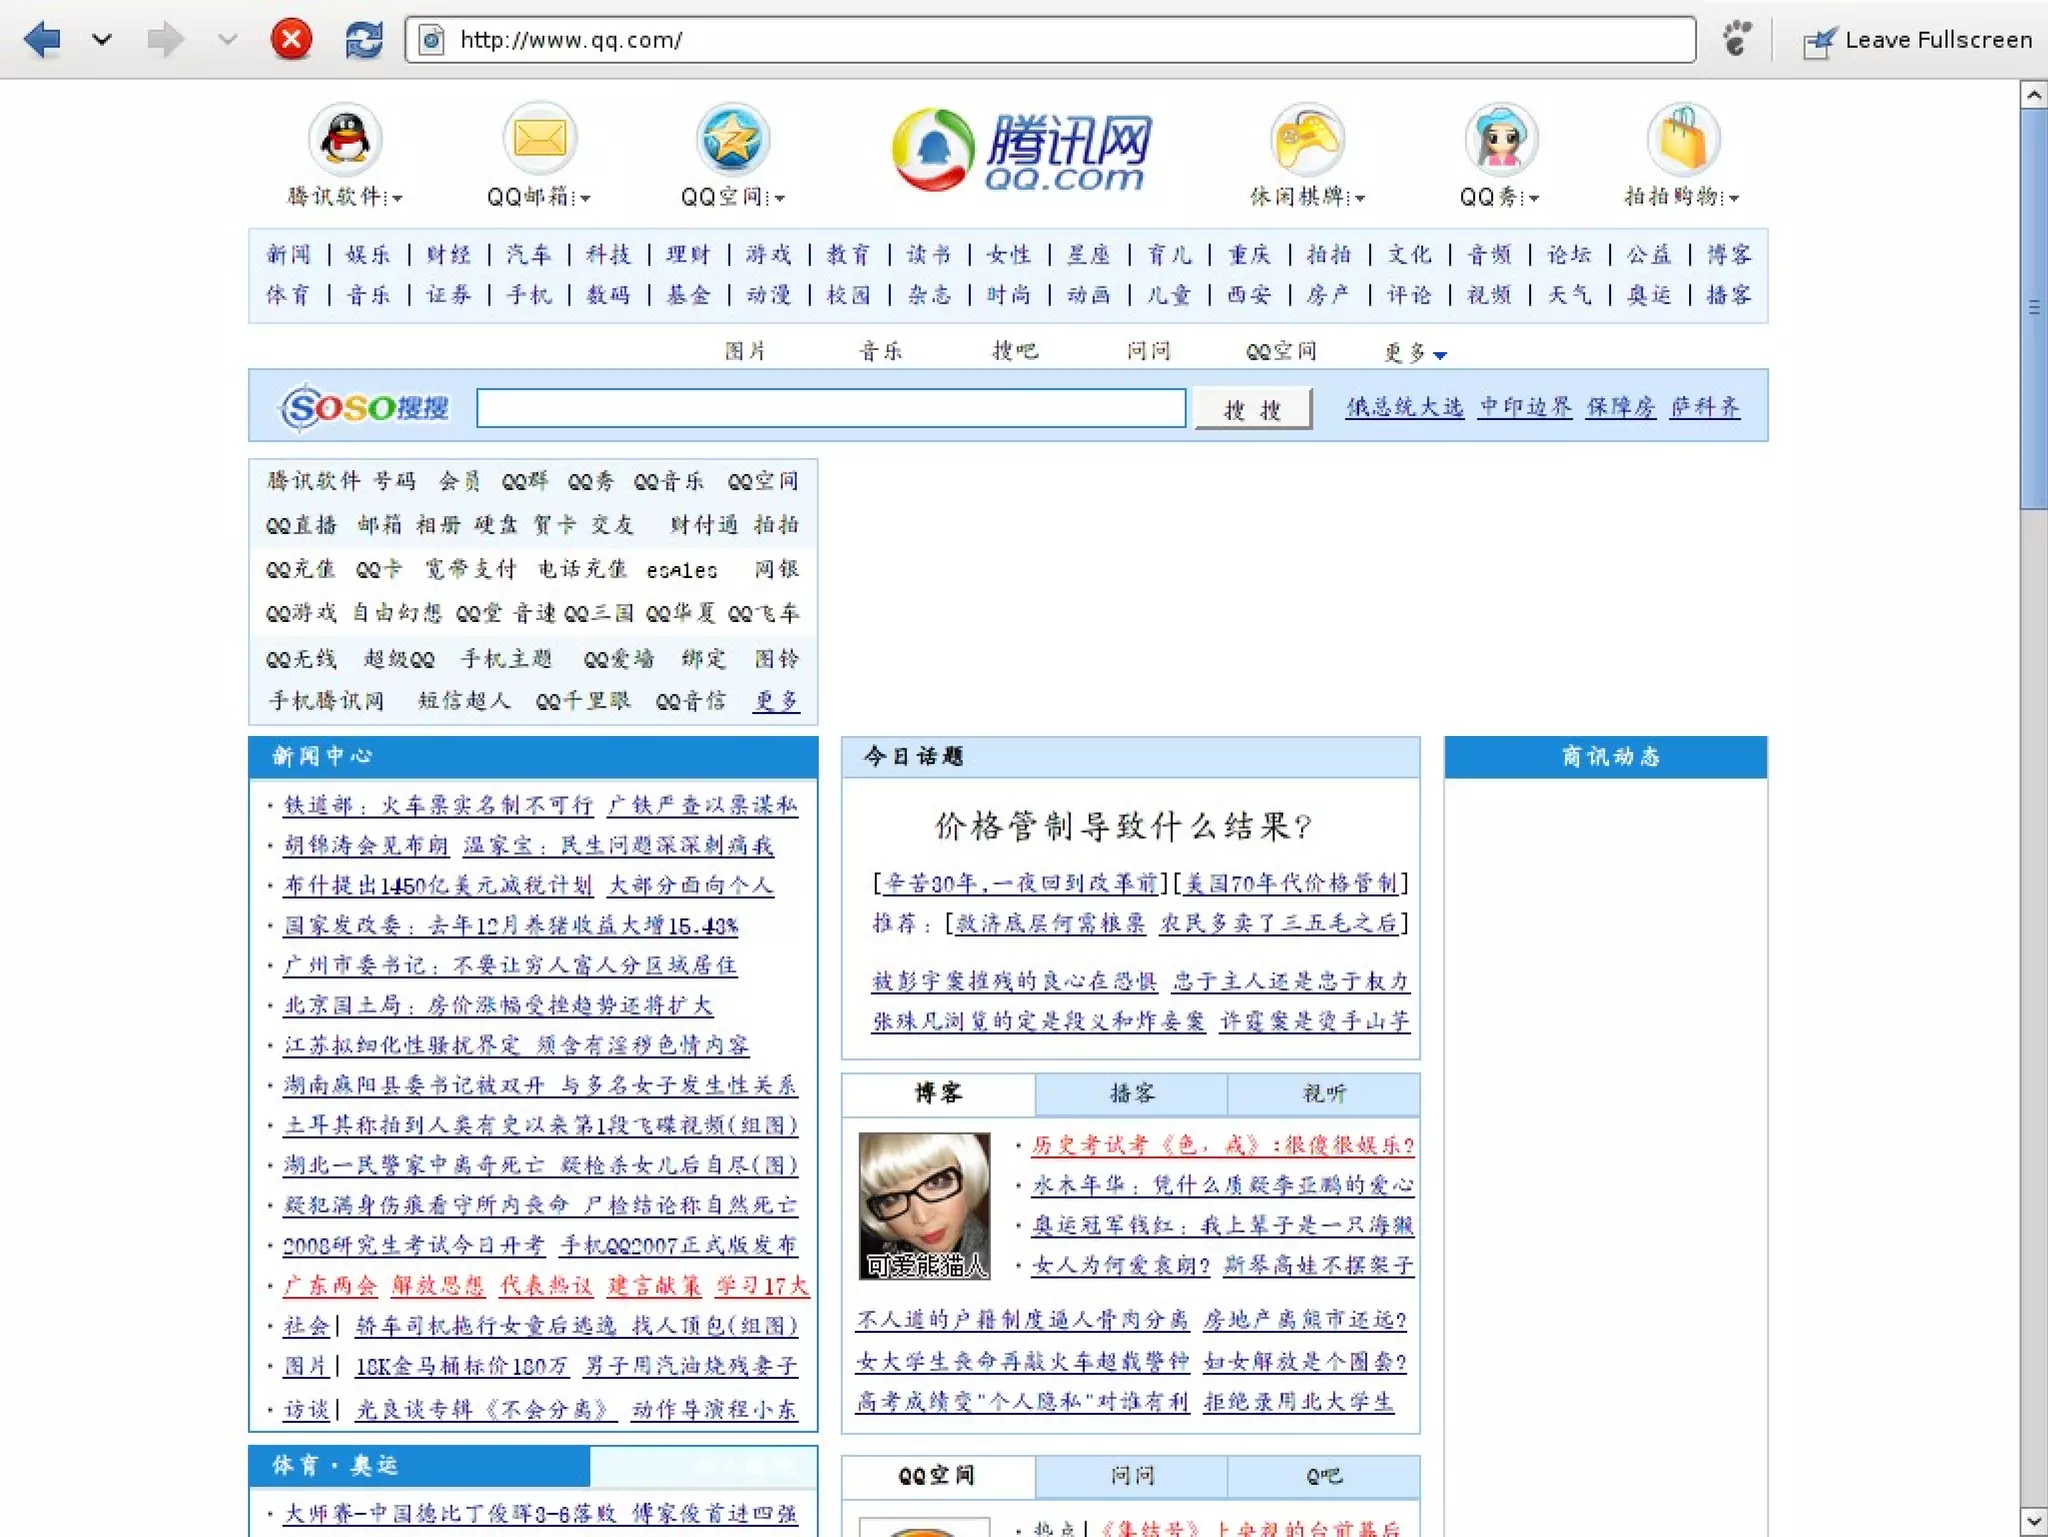Open the 腾讯软件 dropdown arrow
Viewport: 2048px width, 1537px height.
pos(398,198)
